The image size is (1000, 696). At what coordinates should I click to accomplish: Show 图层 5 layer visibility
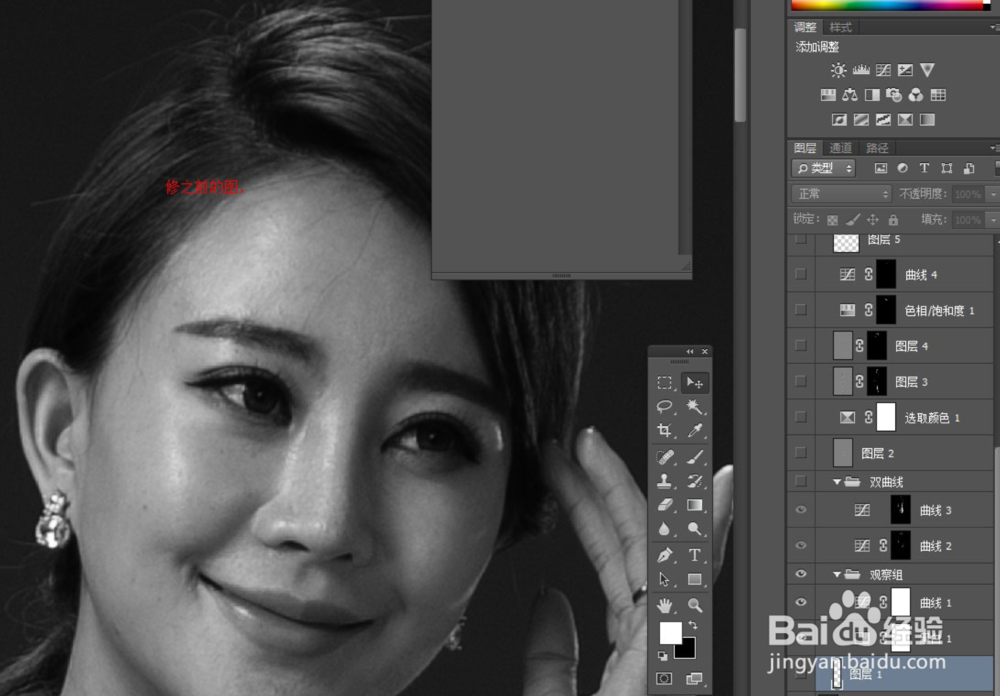point(801,240)
